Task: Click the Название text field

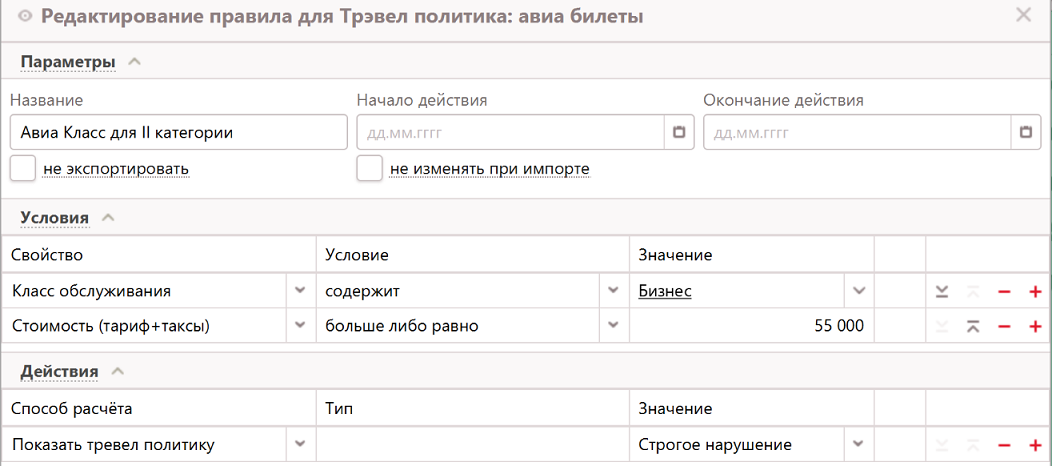Action: tap(178, 132)
